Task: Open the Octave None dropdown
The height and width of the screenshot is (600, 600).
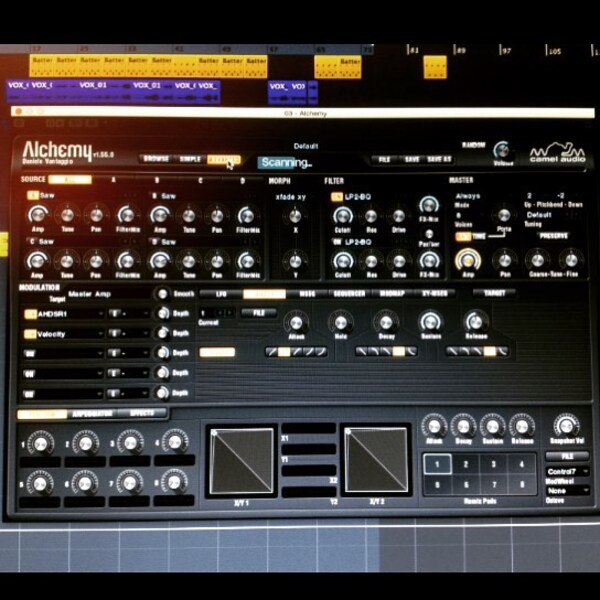Action: pos(567,491)
